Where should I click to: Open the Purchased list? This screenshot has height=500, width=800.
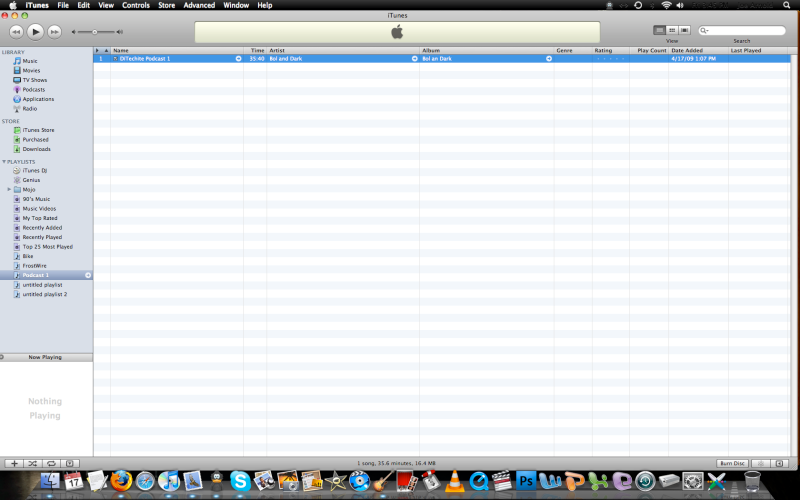point(35,140)
